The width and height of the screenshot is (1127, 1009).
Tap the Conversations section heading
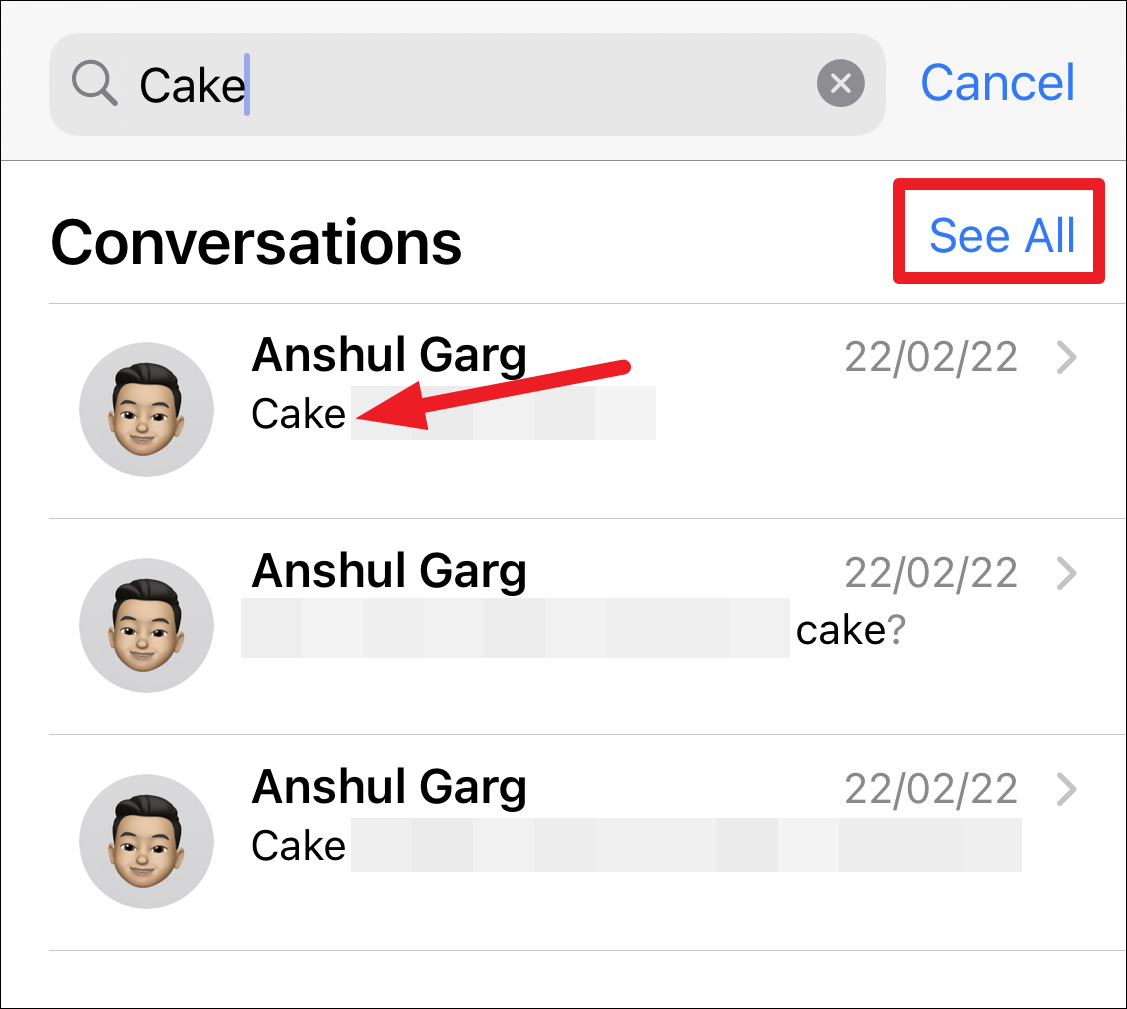[256, 243]
